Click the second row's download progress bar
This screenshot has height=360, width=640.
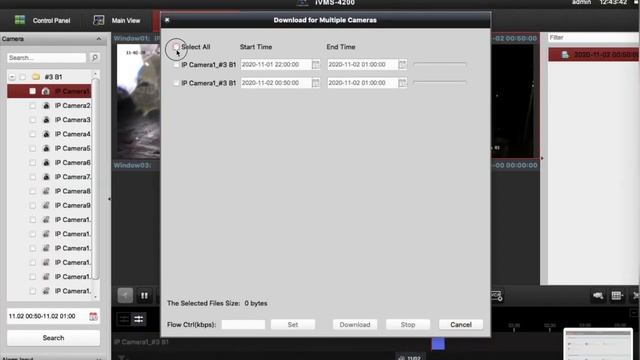pos(440,83)
